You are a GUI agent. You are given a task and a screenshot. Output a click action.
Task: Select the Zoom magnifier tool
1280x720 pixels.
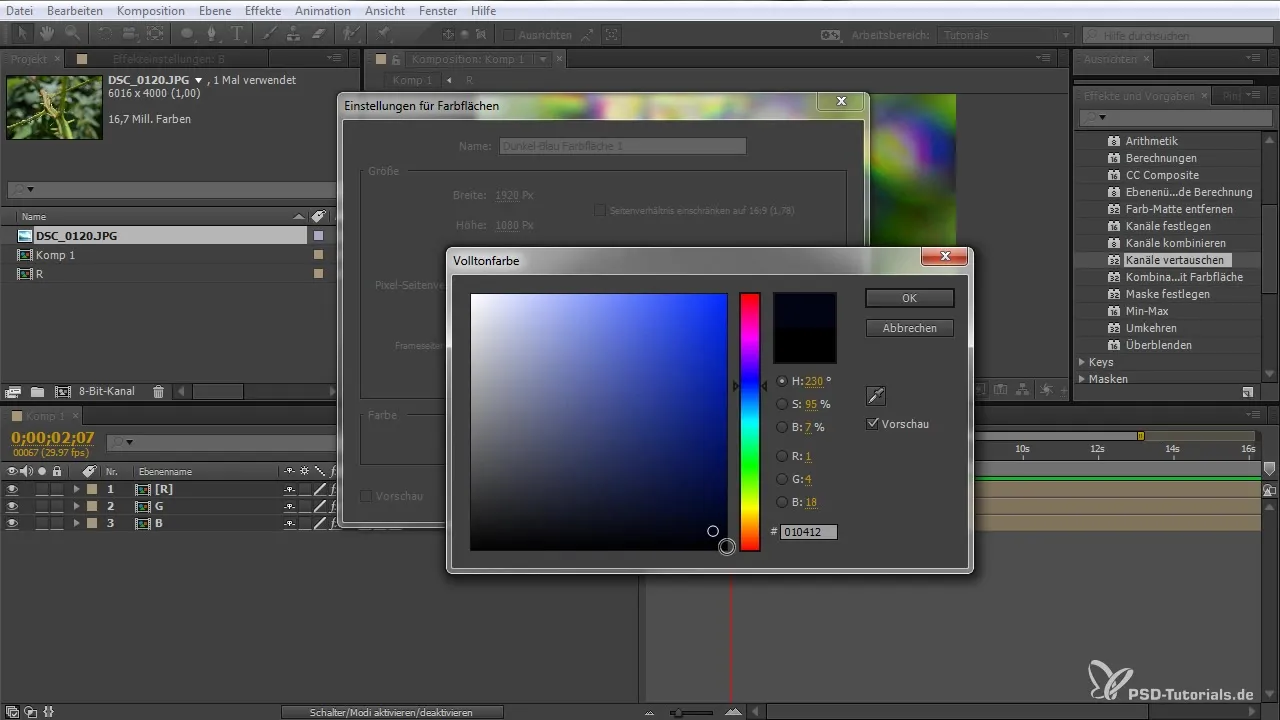point(72,34)
